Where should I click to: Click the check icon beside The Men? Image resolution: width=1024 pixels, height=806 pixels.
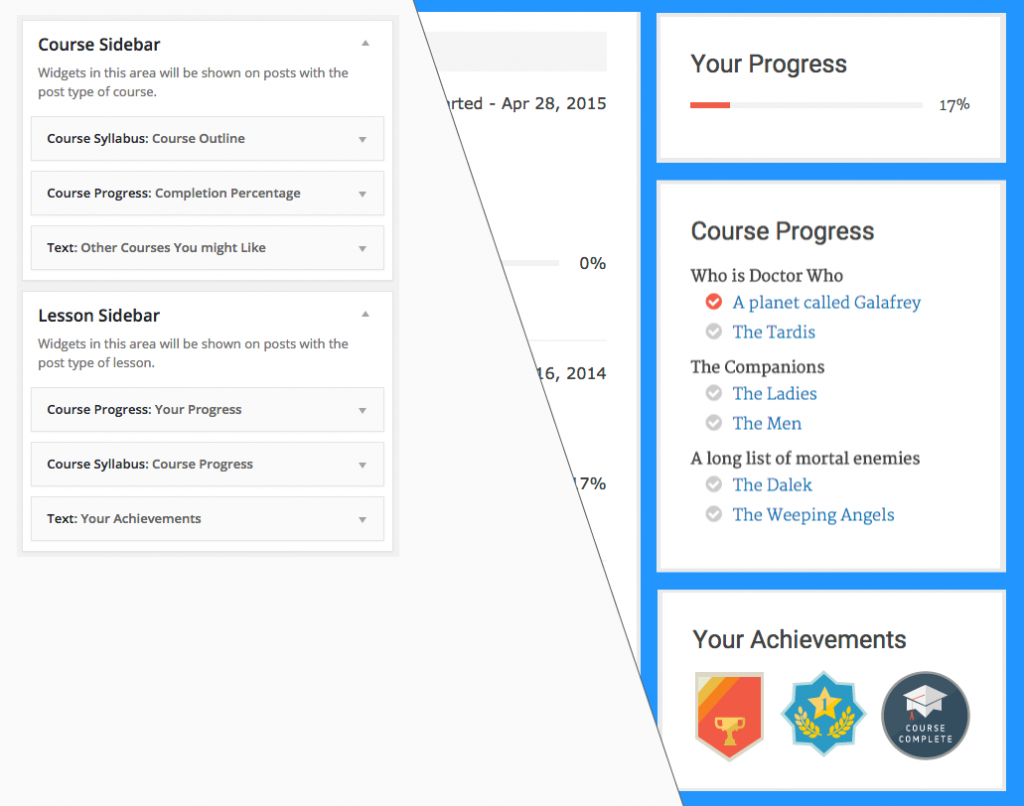click(x=713, y=423)
